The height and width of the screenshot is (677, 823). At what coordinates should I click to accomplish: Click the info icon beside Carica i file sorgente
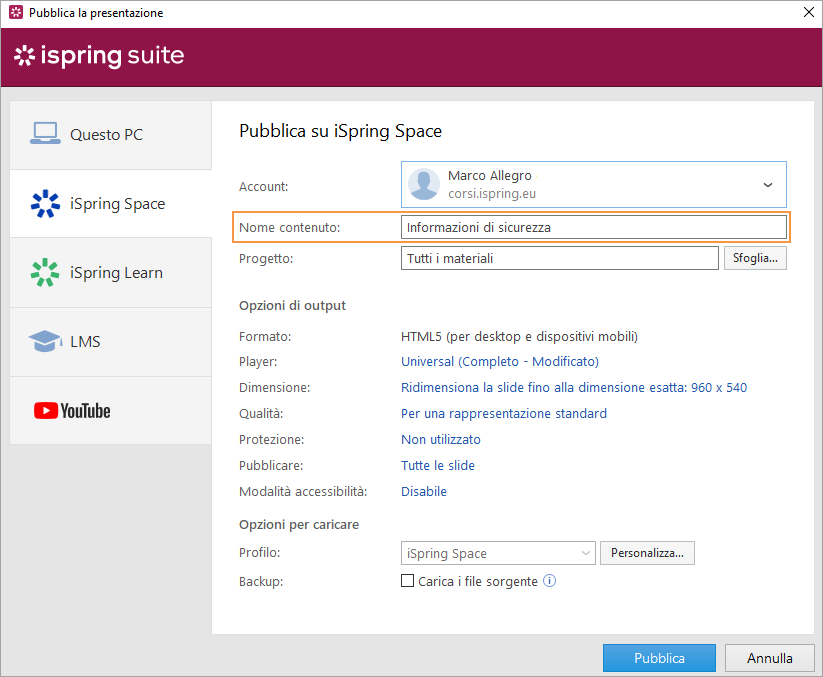pyautogui.click(x=549, y=580)
